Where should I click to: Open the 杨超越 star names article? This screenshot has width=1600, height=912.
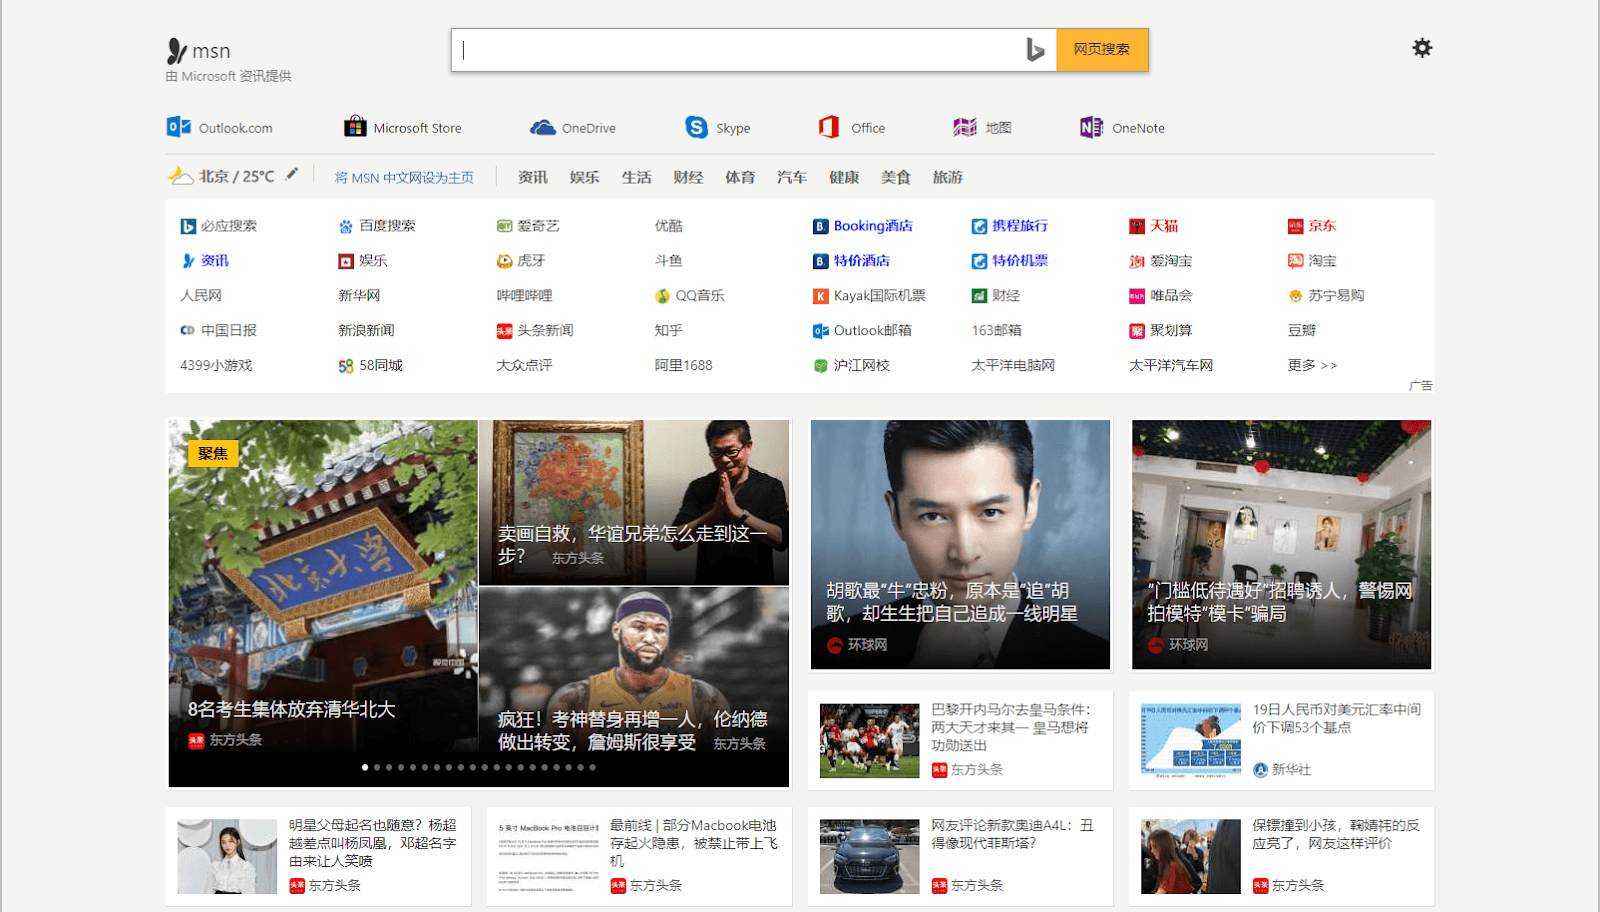(318, 856)
